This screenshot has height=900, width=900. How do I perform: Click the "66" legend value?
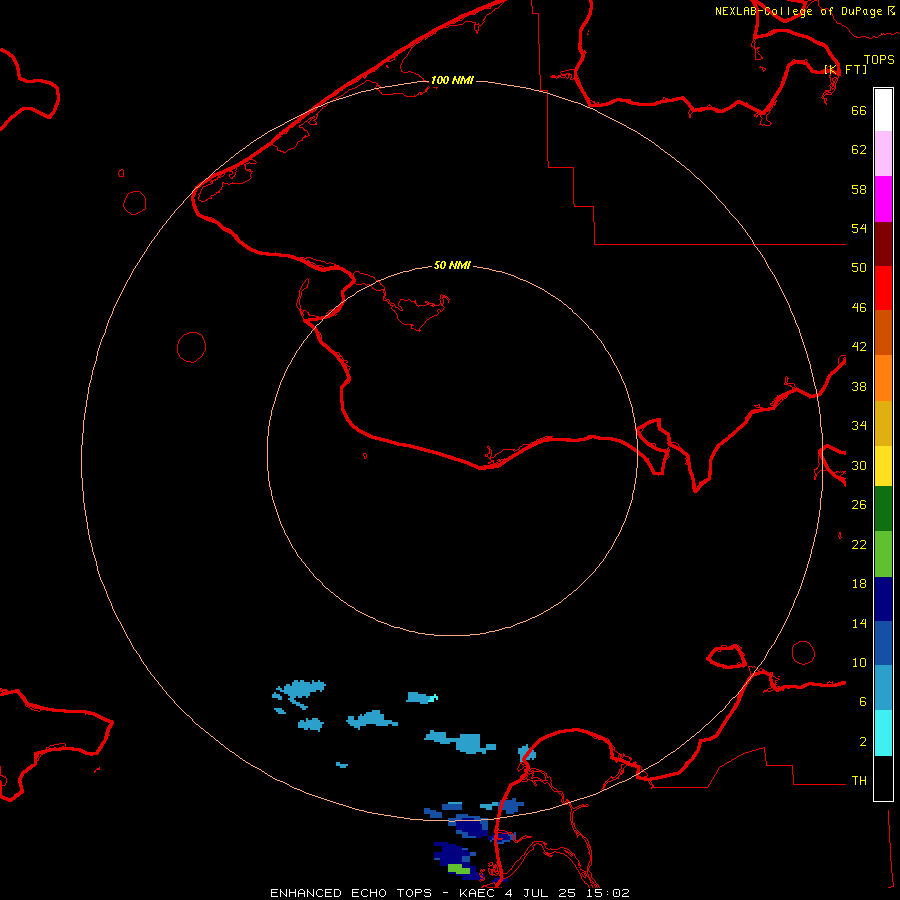[859, 110]
